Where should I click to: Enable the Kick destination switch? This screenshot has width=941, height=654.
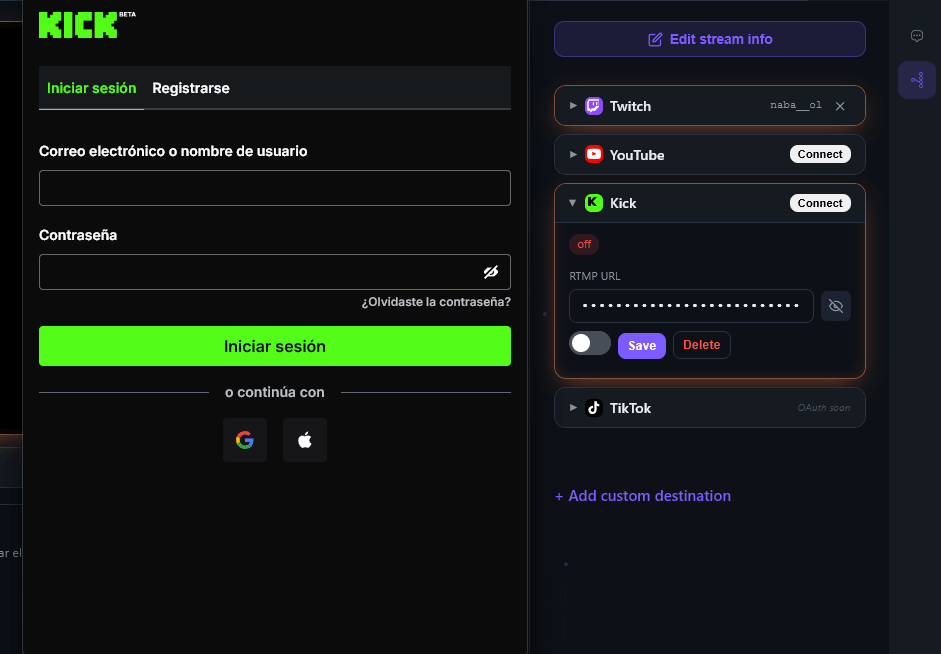590,344
